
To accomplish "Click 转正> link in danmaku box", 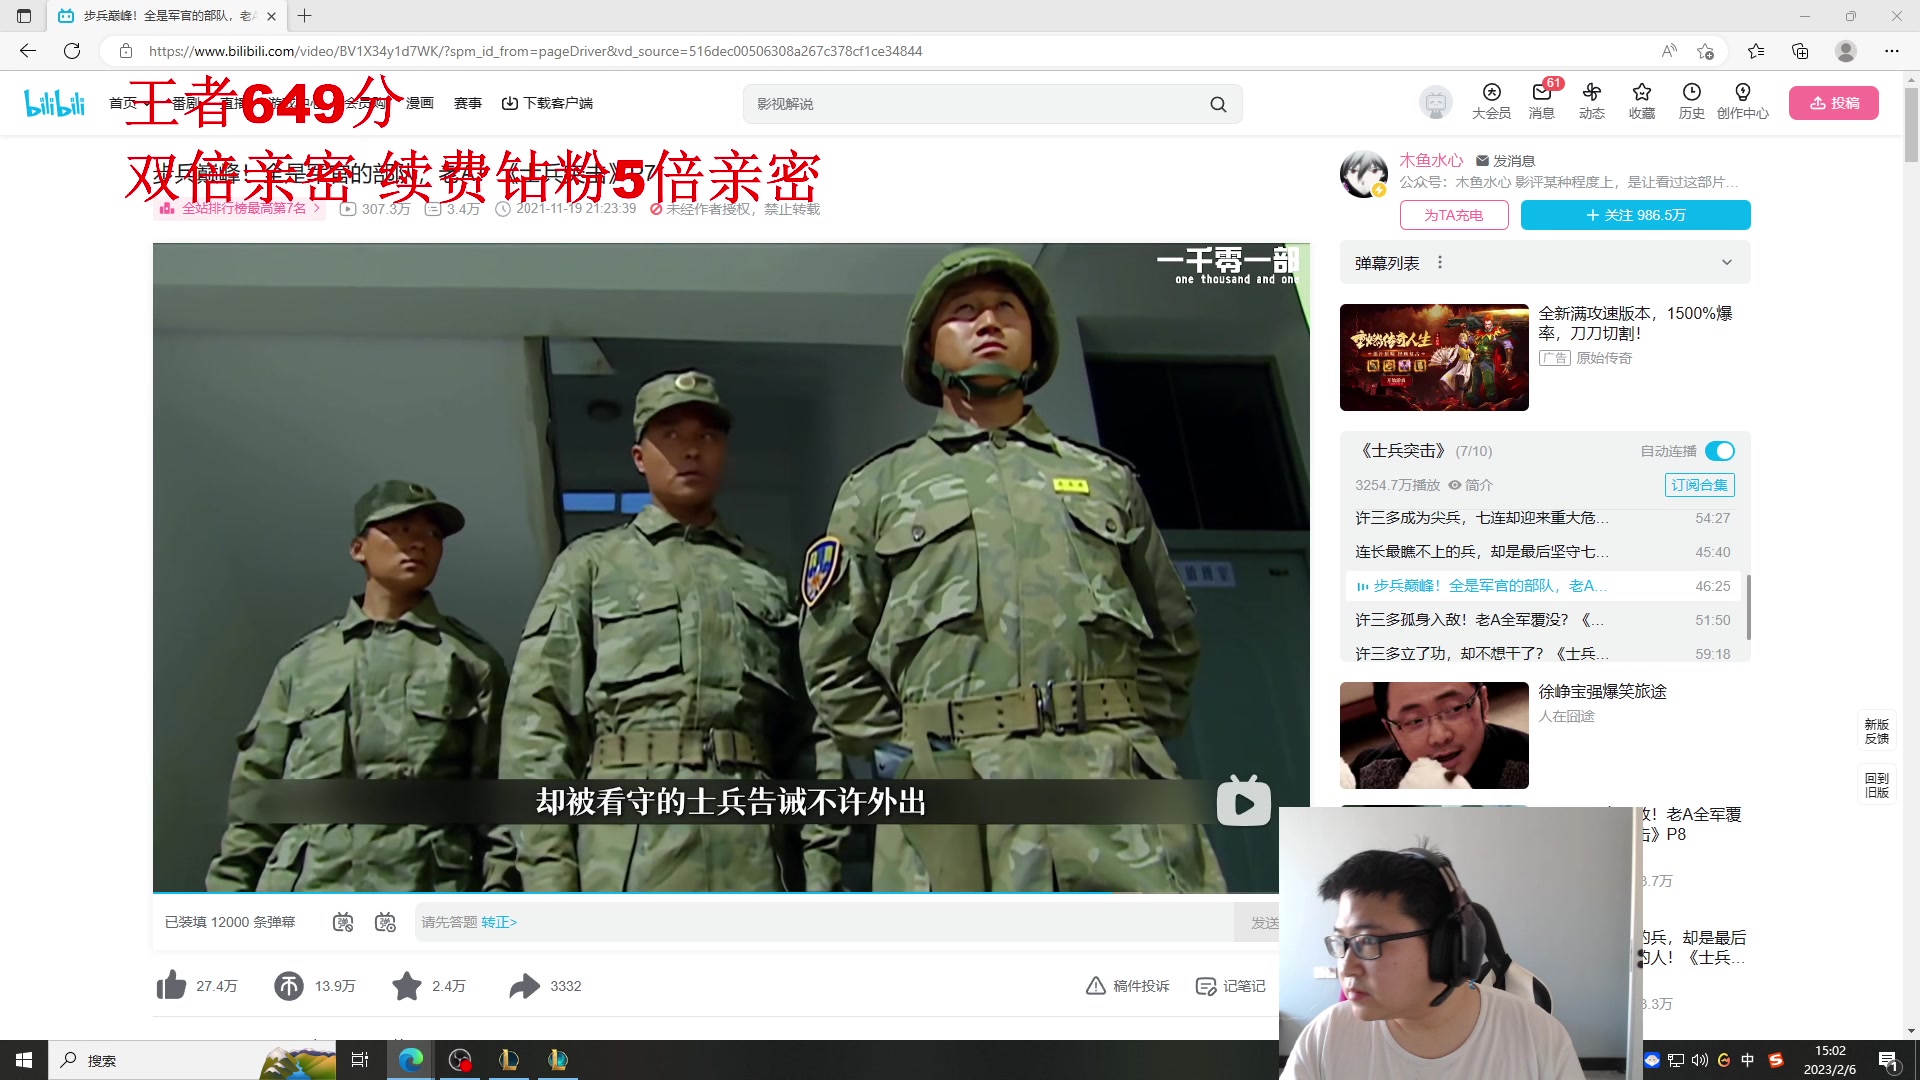I will coord(499,922).
